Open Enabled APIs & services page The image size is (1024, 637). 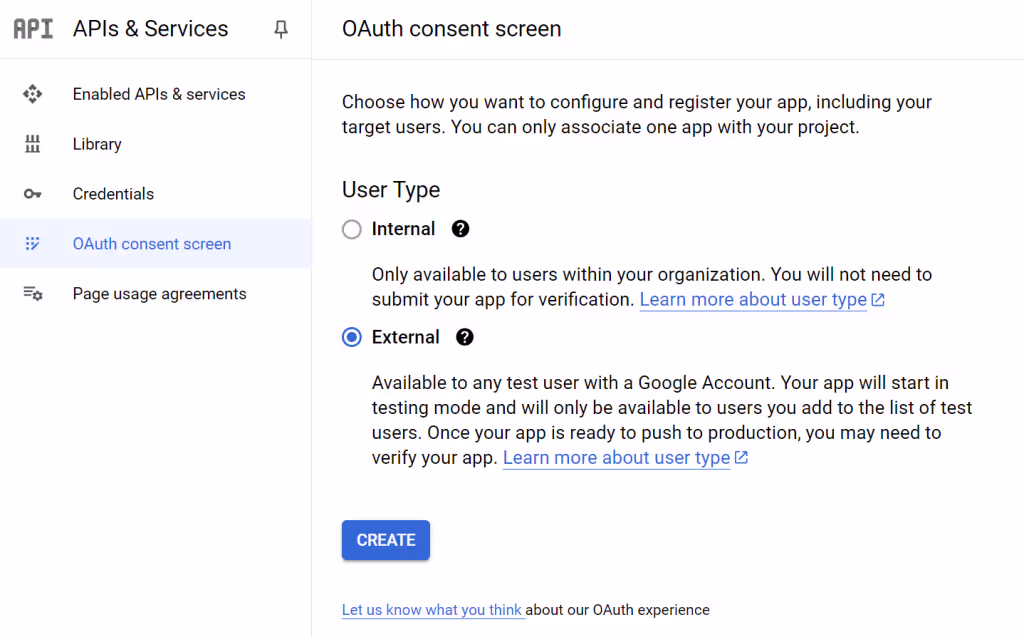[155, 94]
